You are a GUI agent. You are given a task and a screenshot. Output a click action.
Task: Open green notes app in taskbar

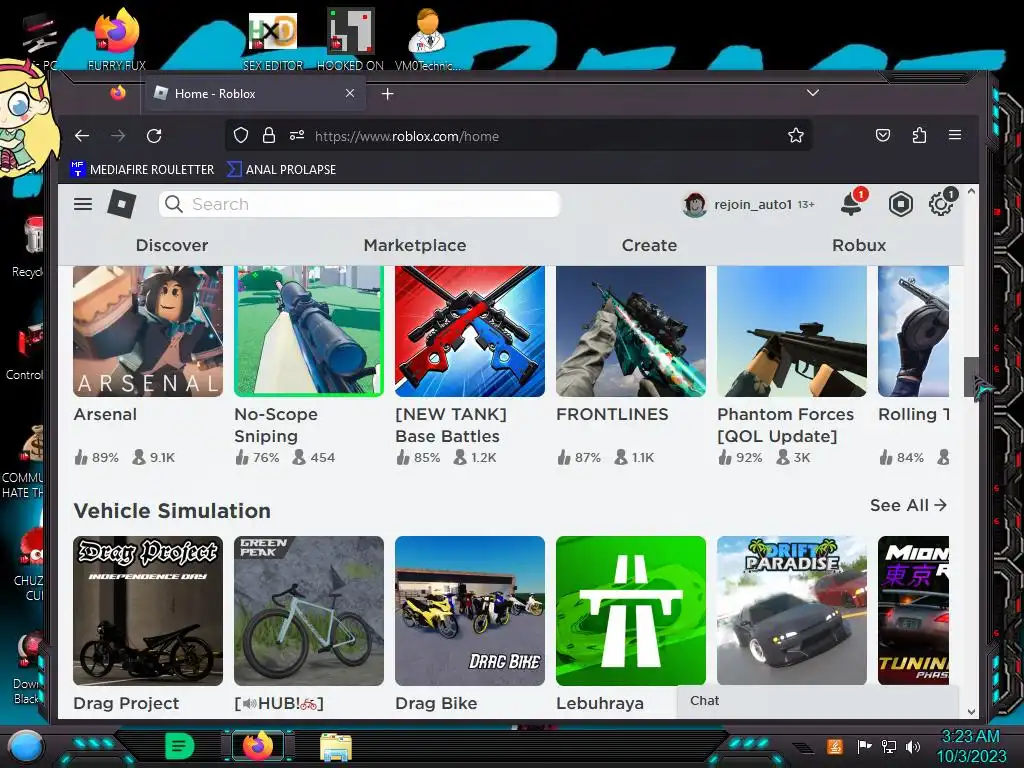click(180, 746)
